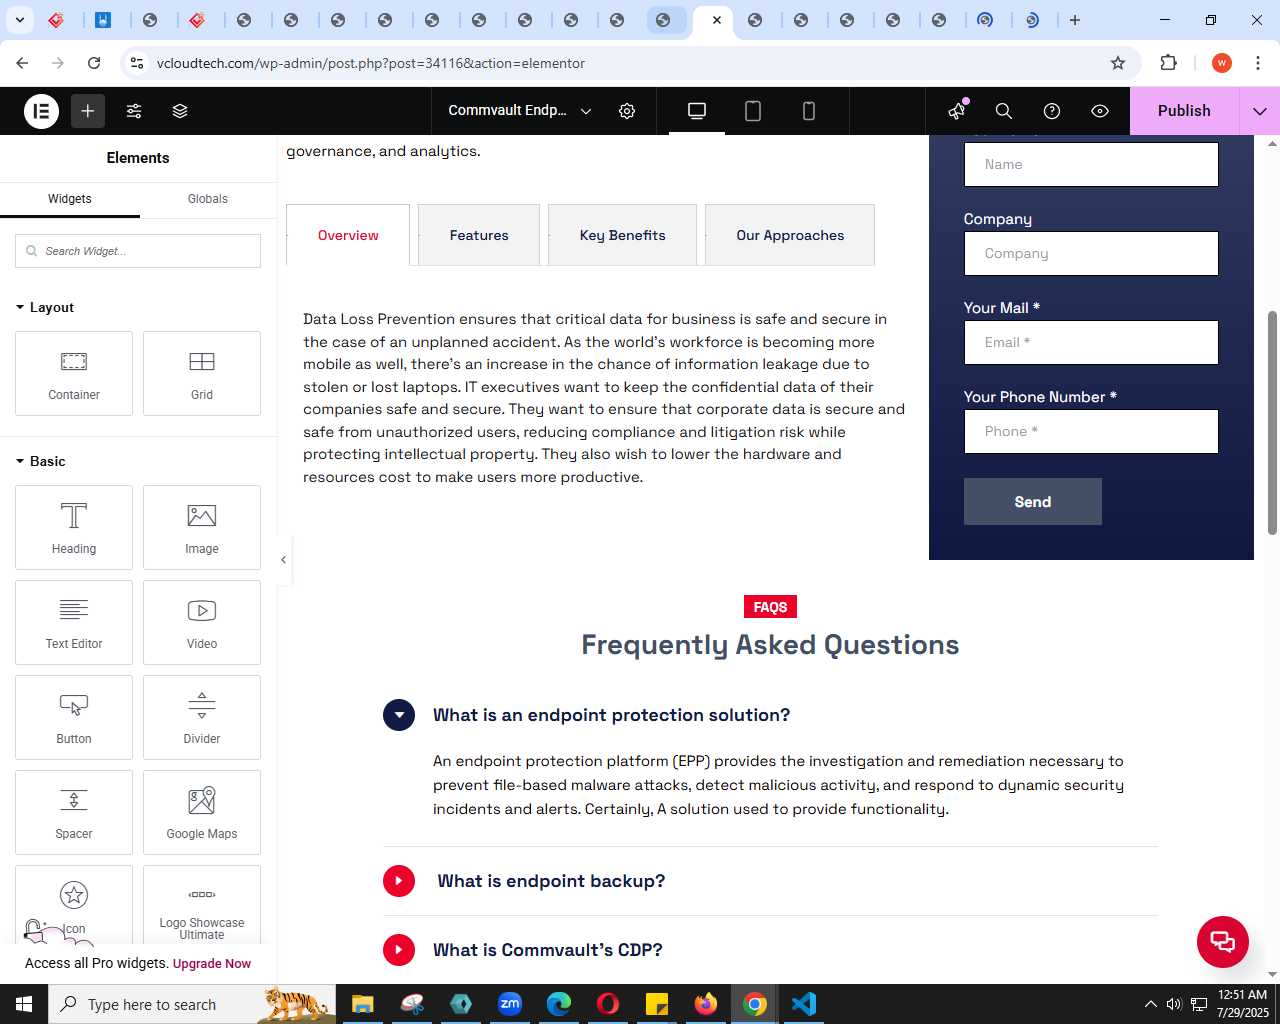Open the Key Benefits tab
The image size is (1280, 1024).
[622, 235]
